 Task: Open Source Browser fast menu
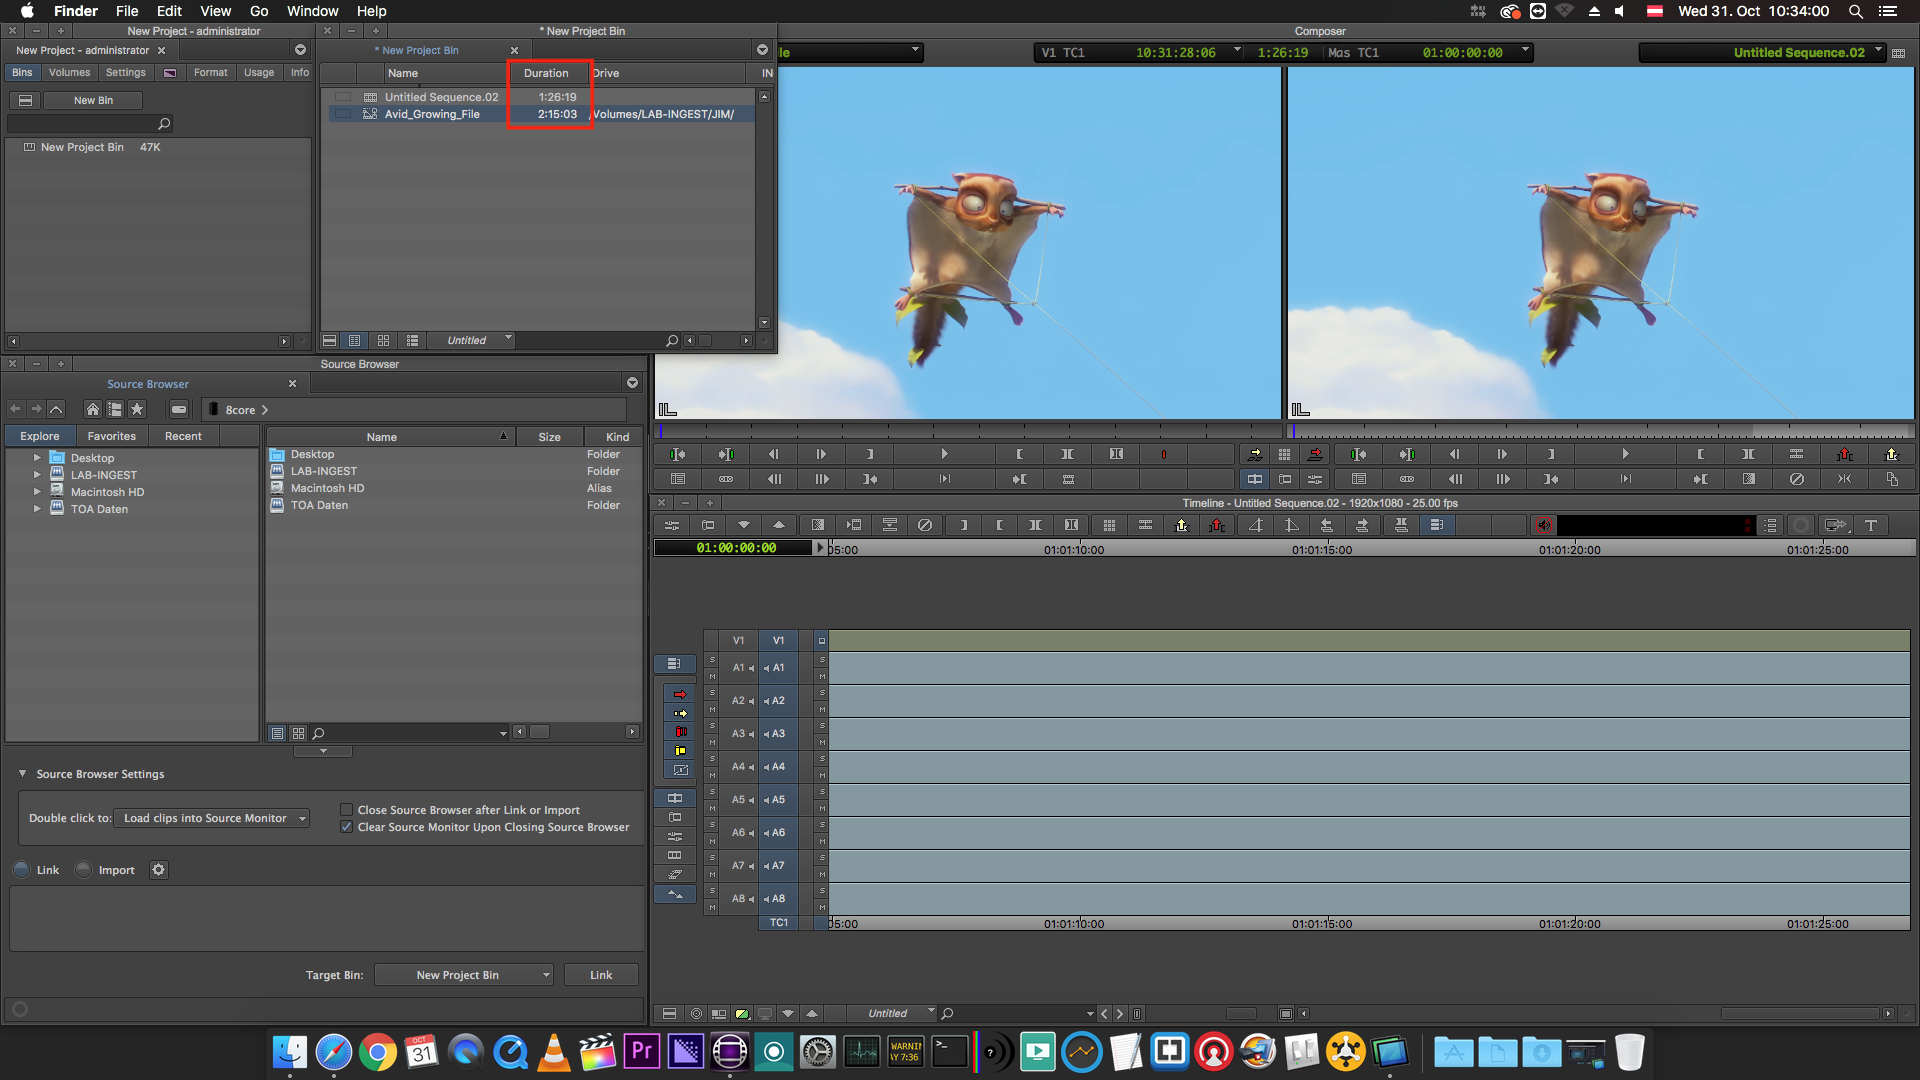pos(632,383)
